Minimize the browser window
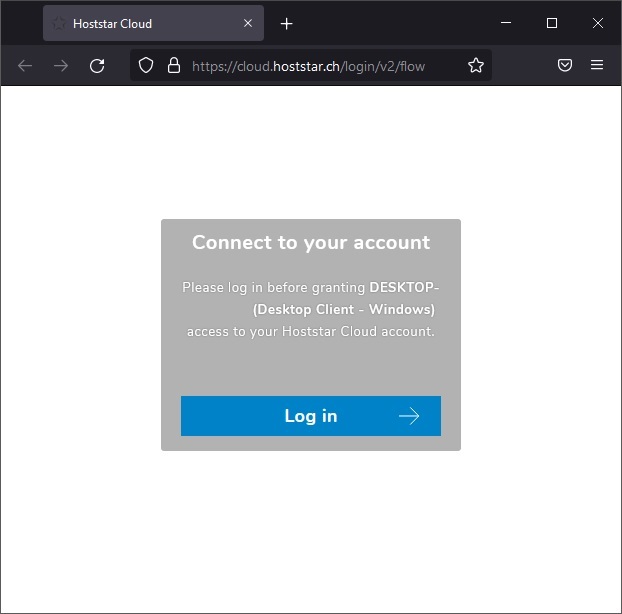This screenshot has width=622, height=614. point(506,23)
